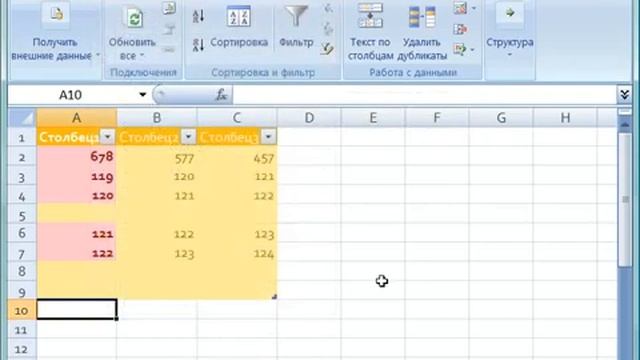Open the Name Box dropdown arrow
Screen dimensions: 640x360
click(142, 95)
